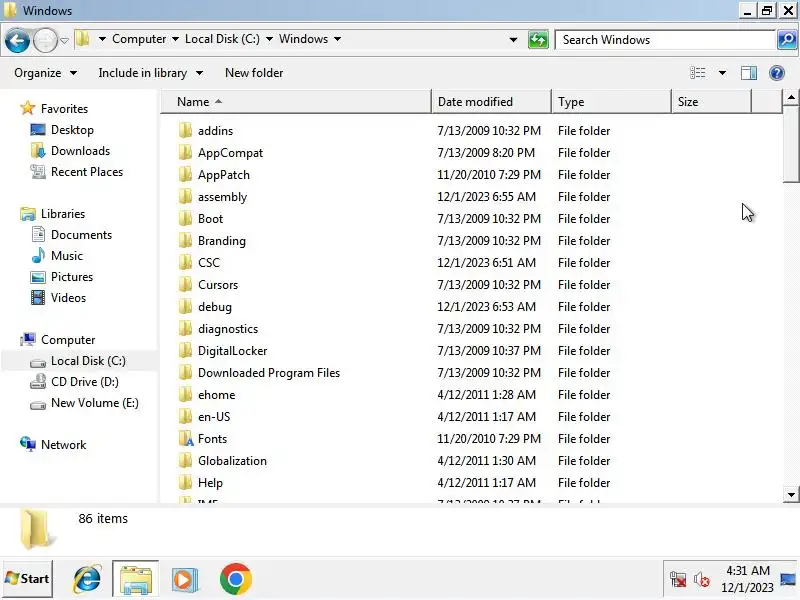Sort by the Type column header
The width and height of the screenshot is (800, 600).
click(x=611, y=102)
